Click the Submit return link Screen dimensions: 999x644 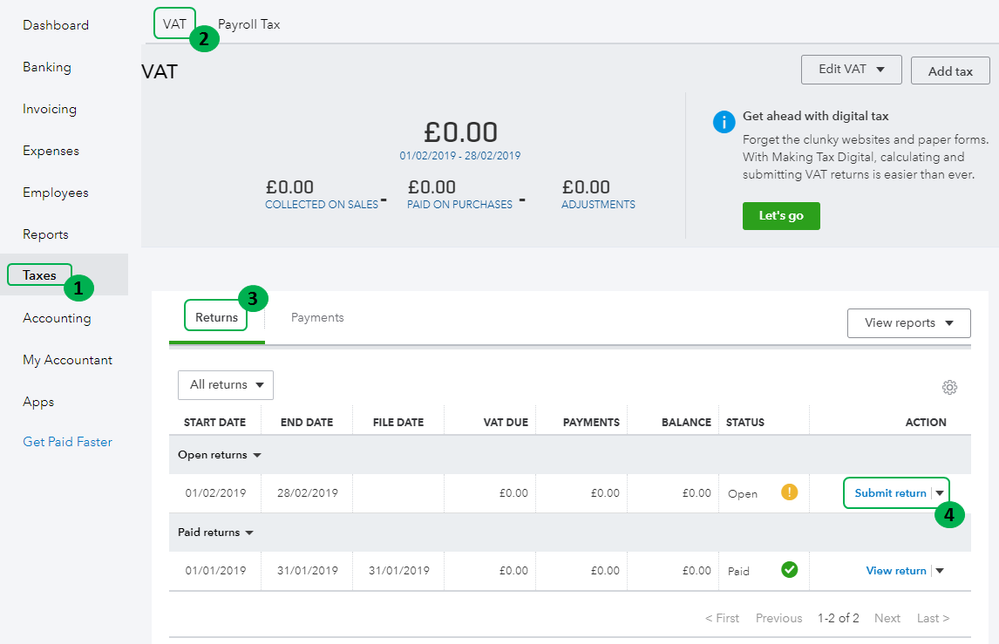[890, 493]
